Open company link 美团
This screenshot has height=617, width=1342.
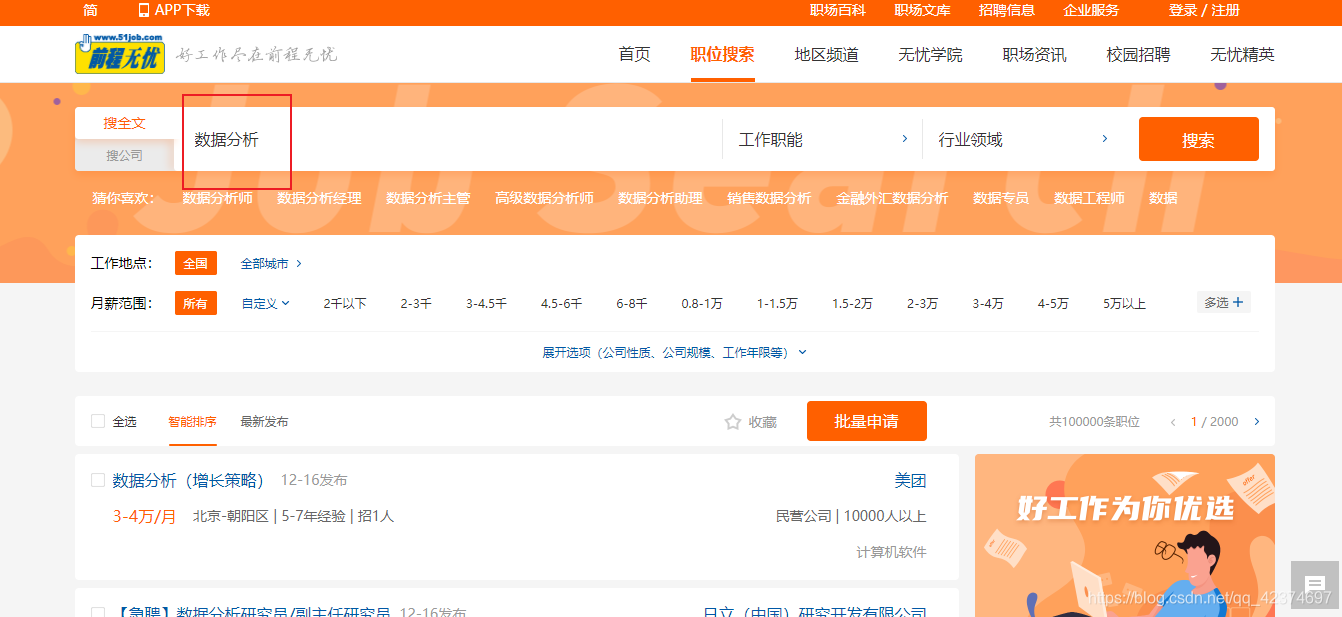pyautogui.click(x=910, y=481)
